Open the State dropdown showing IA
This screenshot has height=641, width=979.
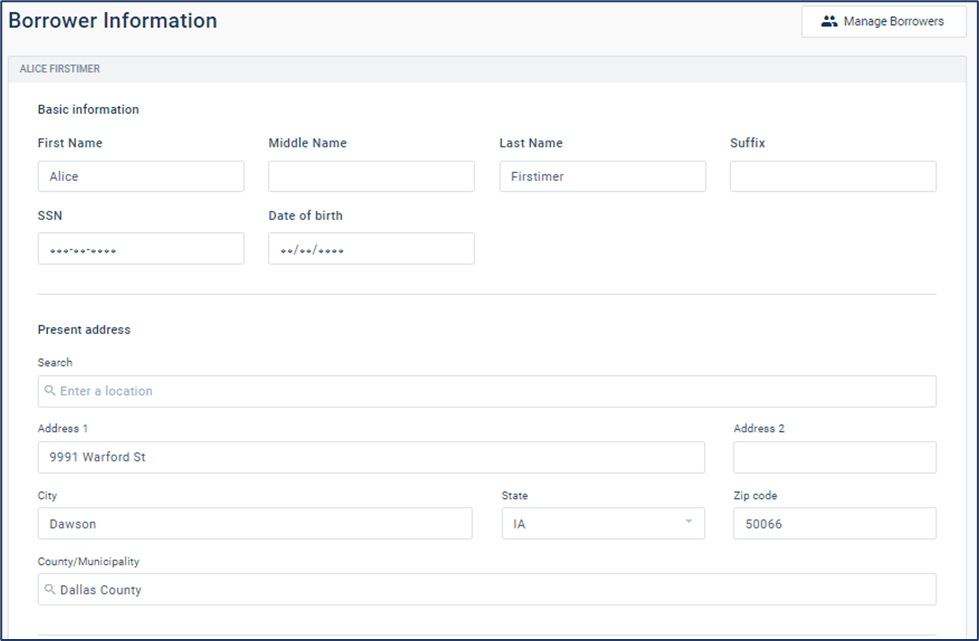(603, 523)
